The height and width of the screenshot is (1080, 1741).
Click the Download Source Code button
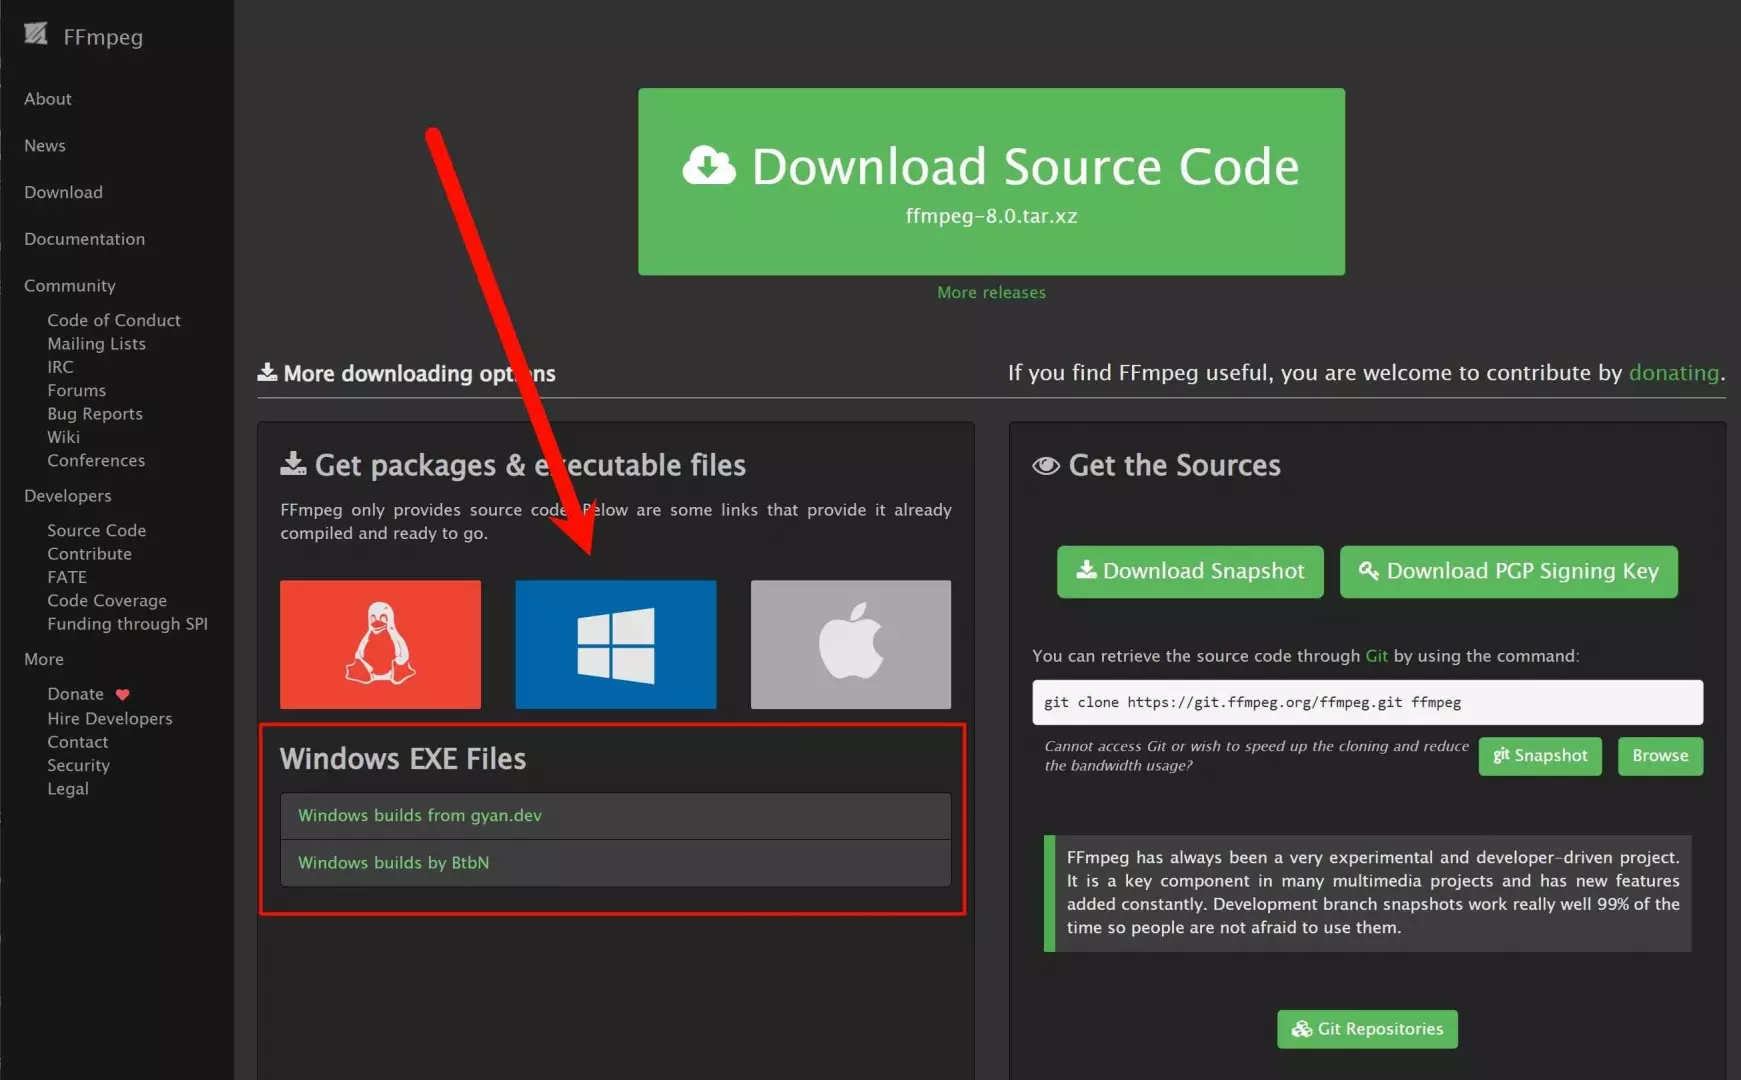point(991,181)
